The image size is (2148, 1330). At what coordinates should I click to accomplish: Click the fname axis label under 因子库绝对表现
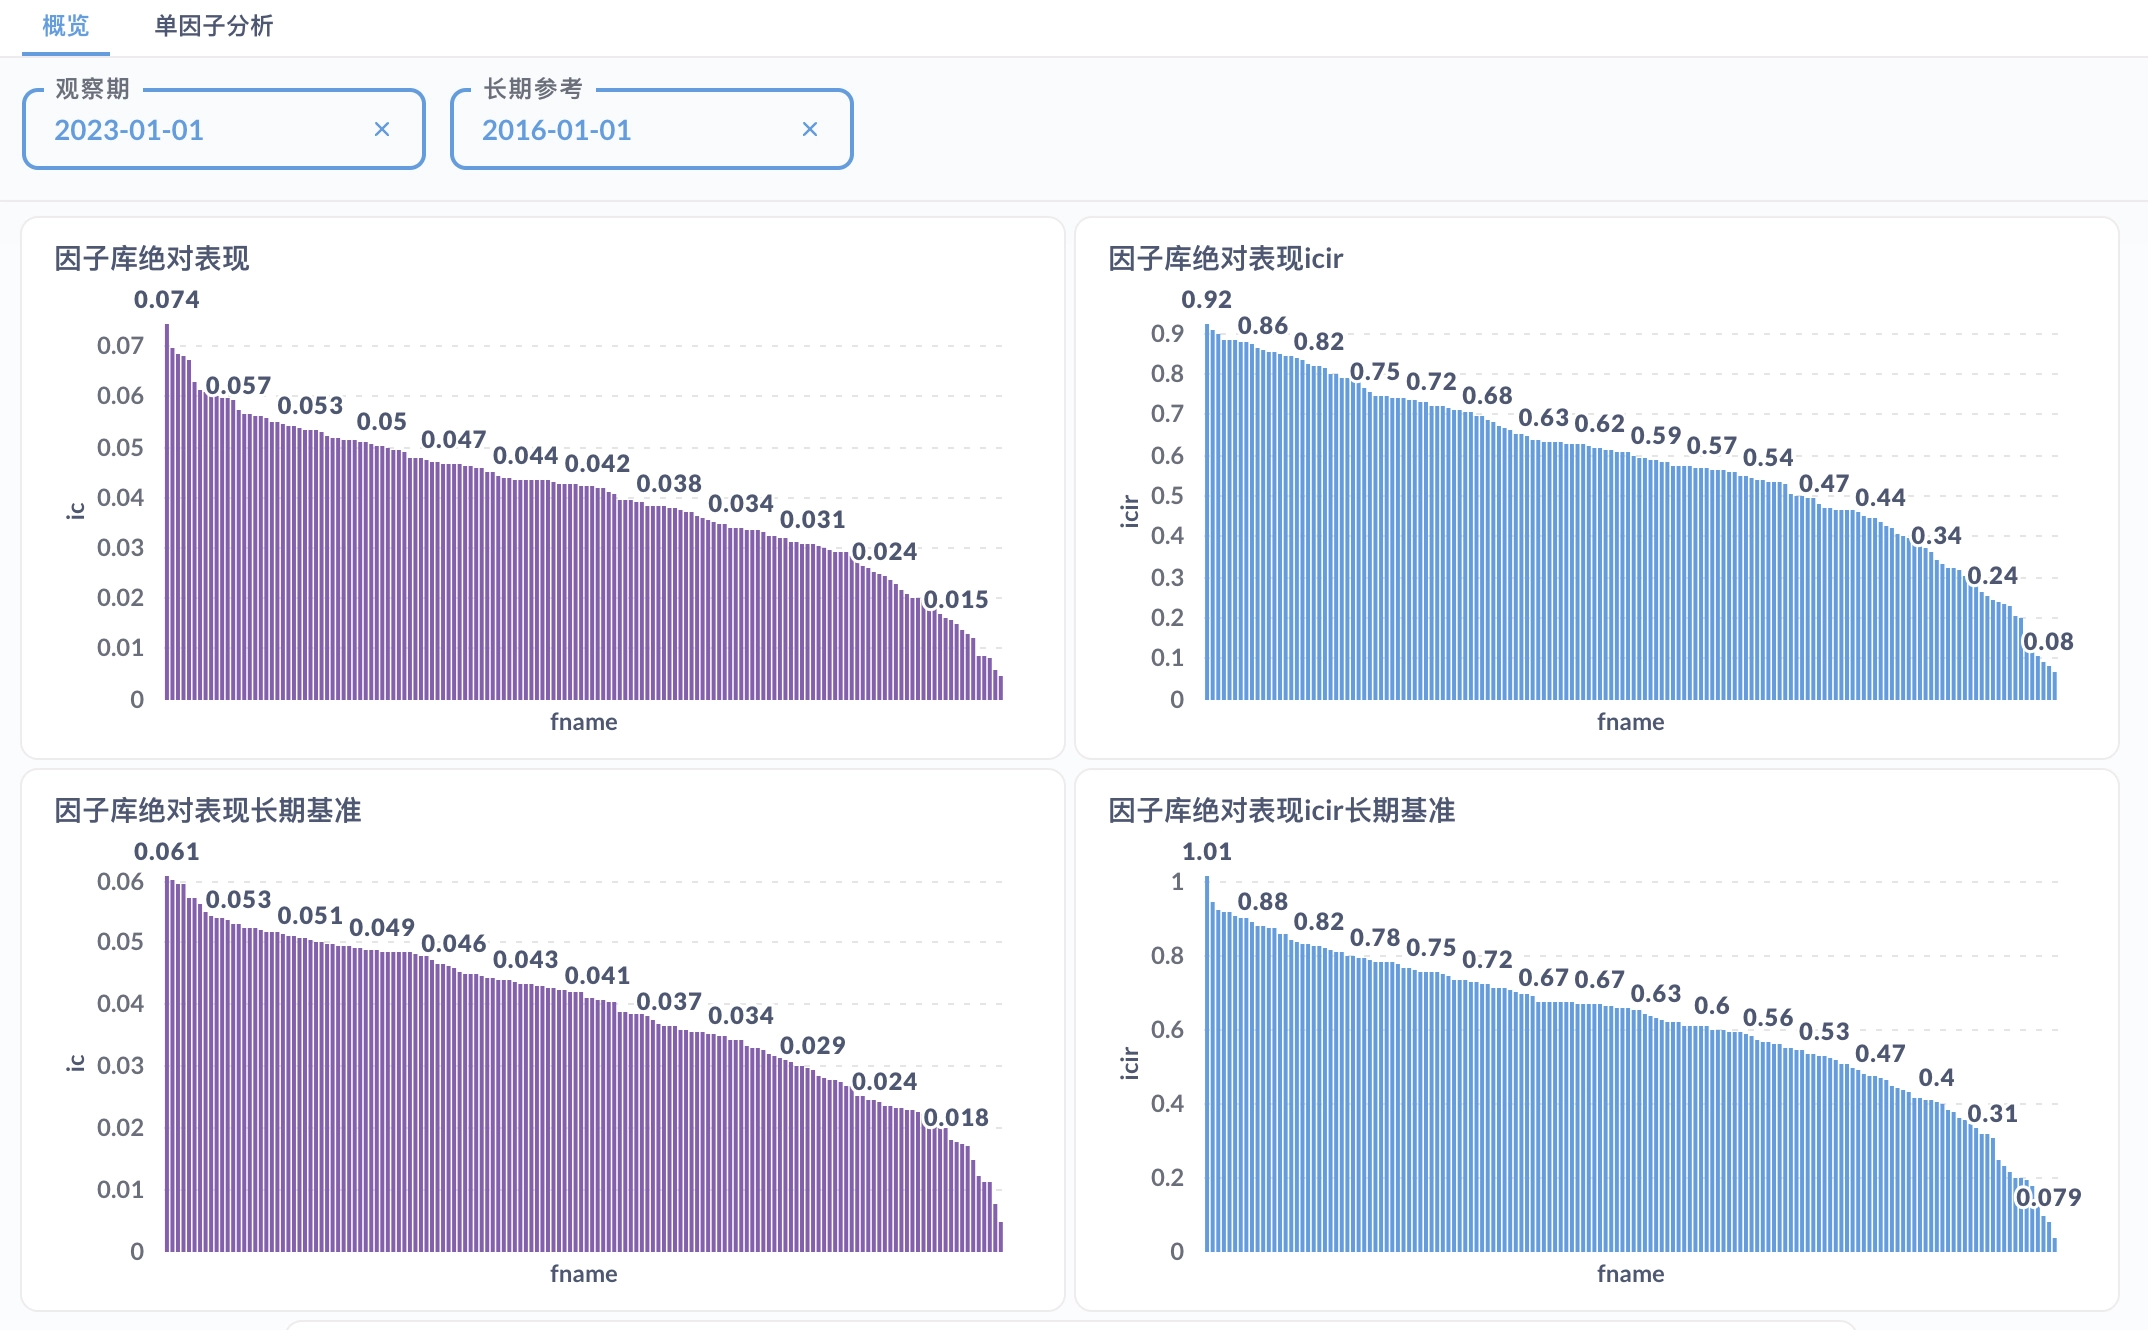(583, 722)
